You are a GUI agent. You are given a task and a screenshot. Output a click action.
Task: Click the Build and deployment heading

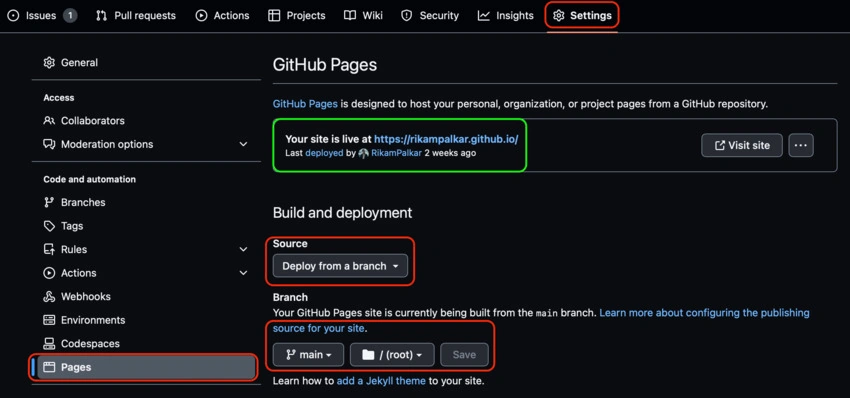343,213
